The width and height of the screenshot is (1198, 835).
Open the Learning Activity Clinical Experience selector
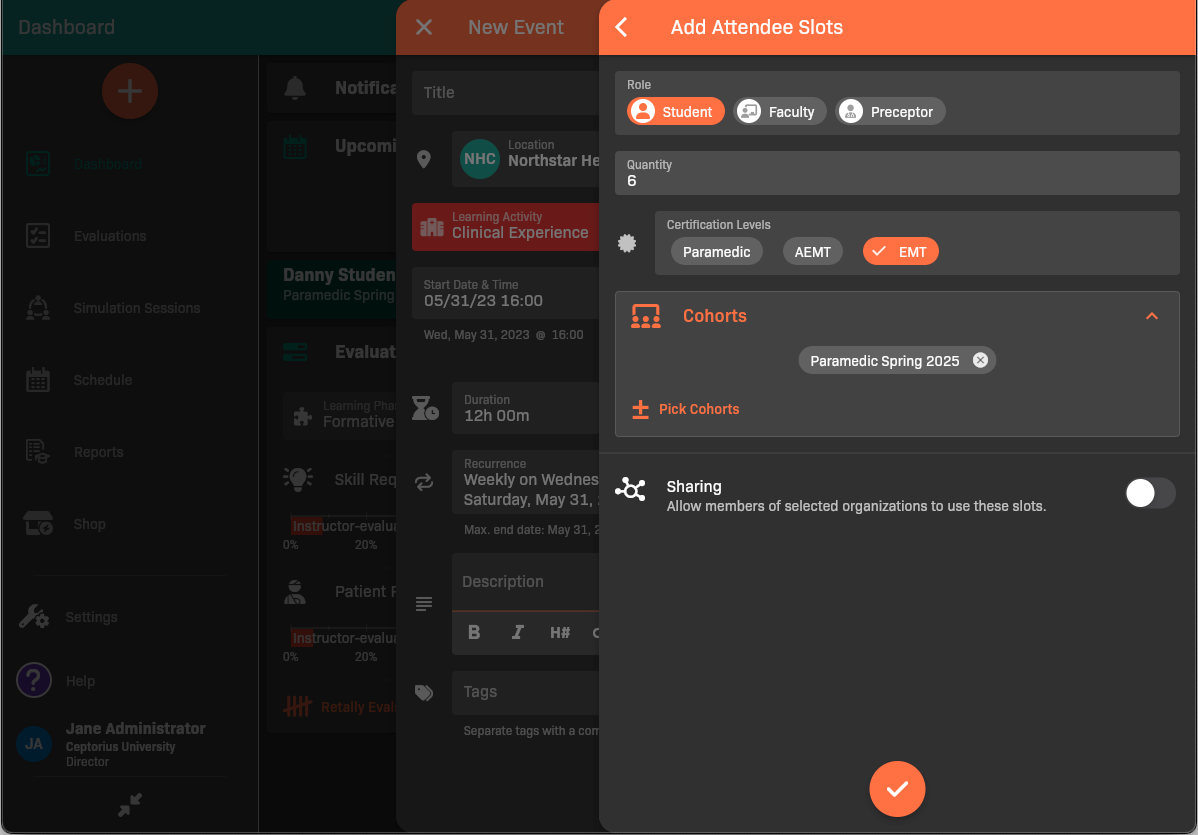(x=506, y=226)
